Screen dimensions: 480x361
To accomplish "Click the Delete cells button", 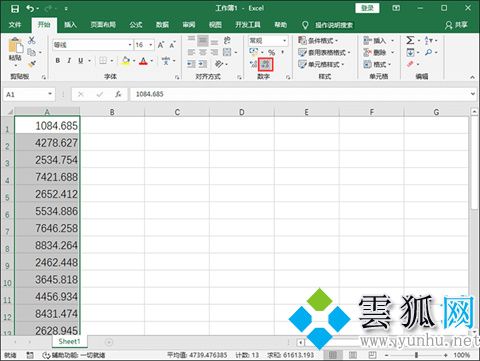I will tap(379, 52).
